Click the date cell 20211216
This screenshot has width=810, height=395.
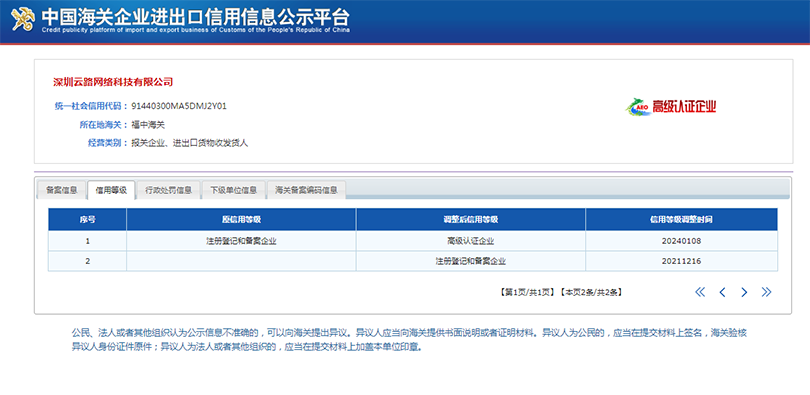coord(681,261)
